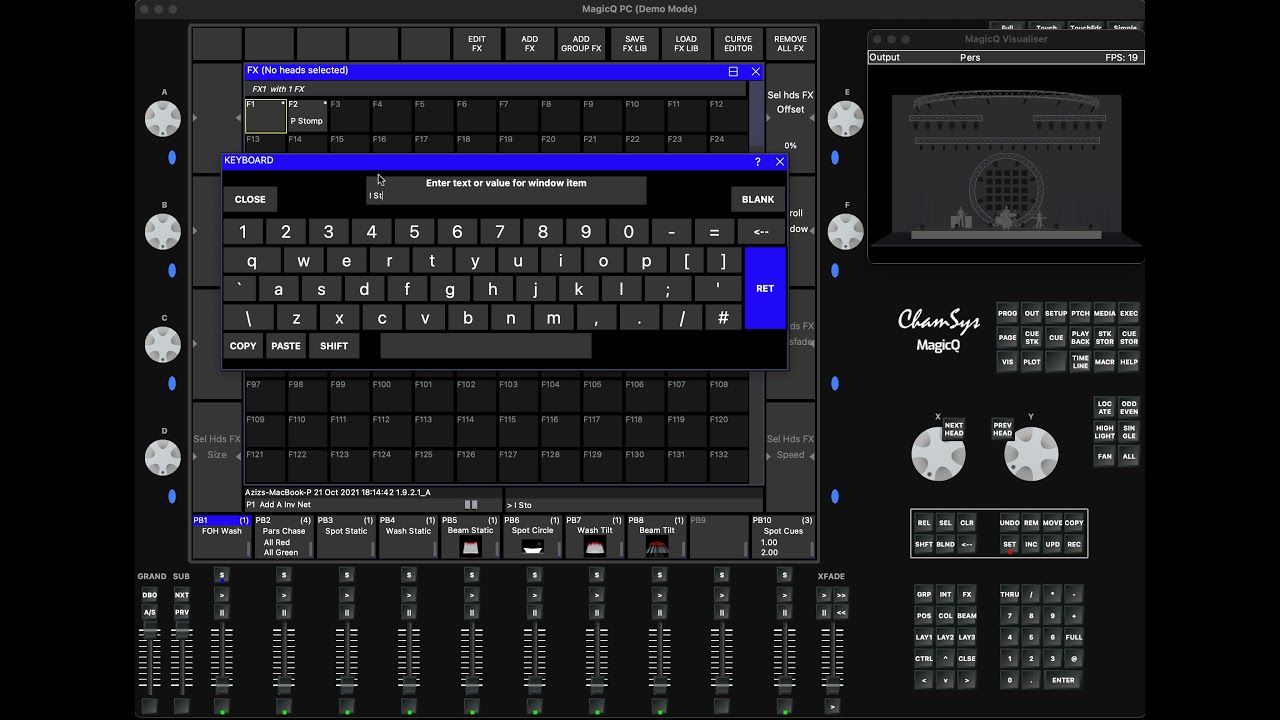Click the keyboard help question mark

tap(757, 161)
